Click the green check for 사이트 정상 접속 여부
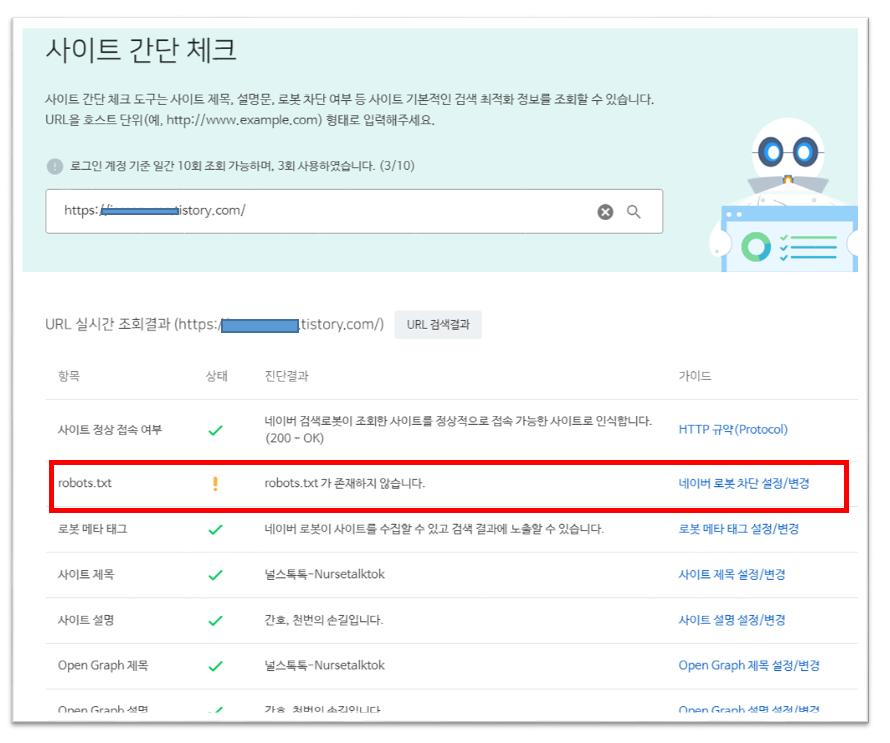This screenshot has height=743, width=890. click(215, 430)
